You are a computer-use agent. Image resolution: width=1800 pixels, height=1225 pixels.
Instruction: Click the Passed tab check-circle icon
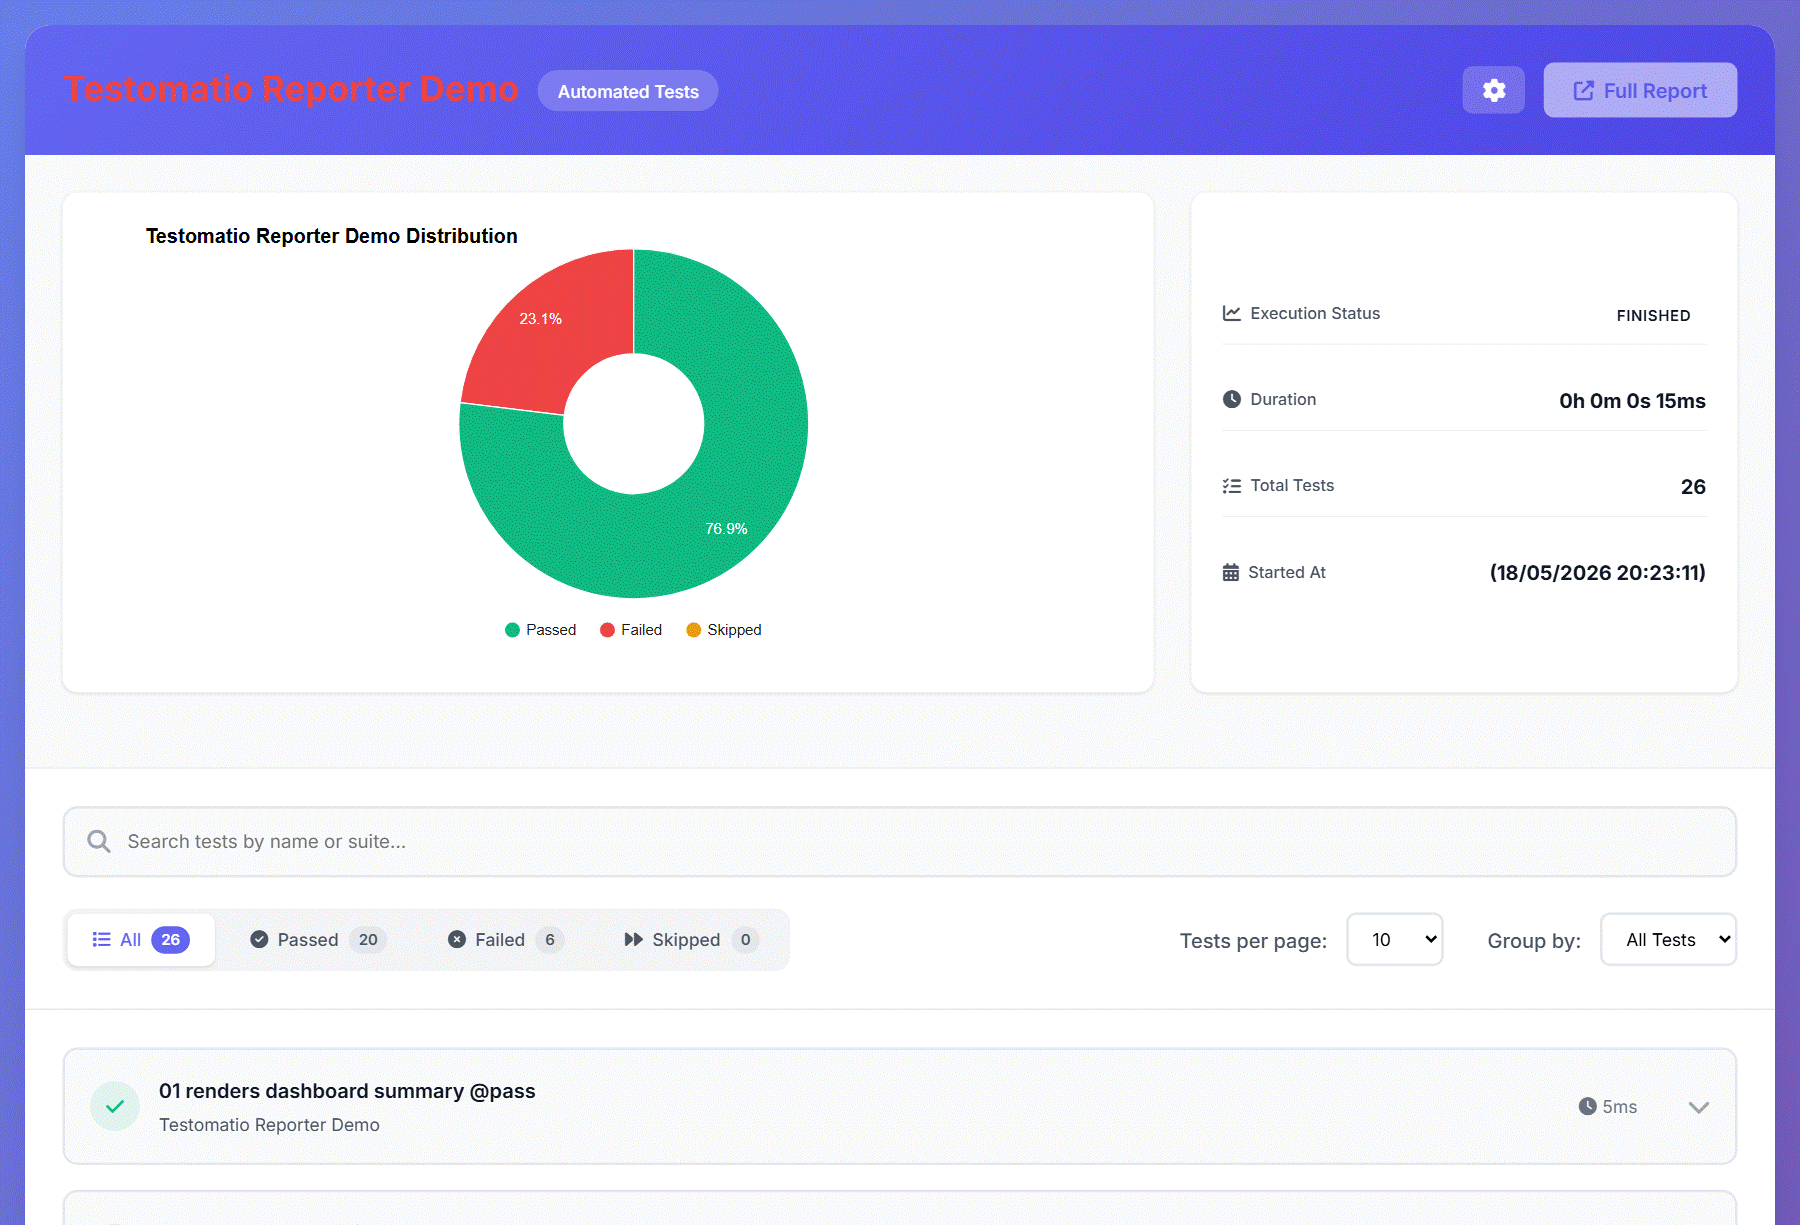(259, 939)
